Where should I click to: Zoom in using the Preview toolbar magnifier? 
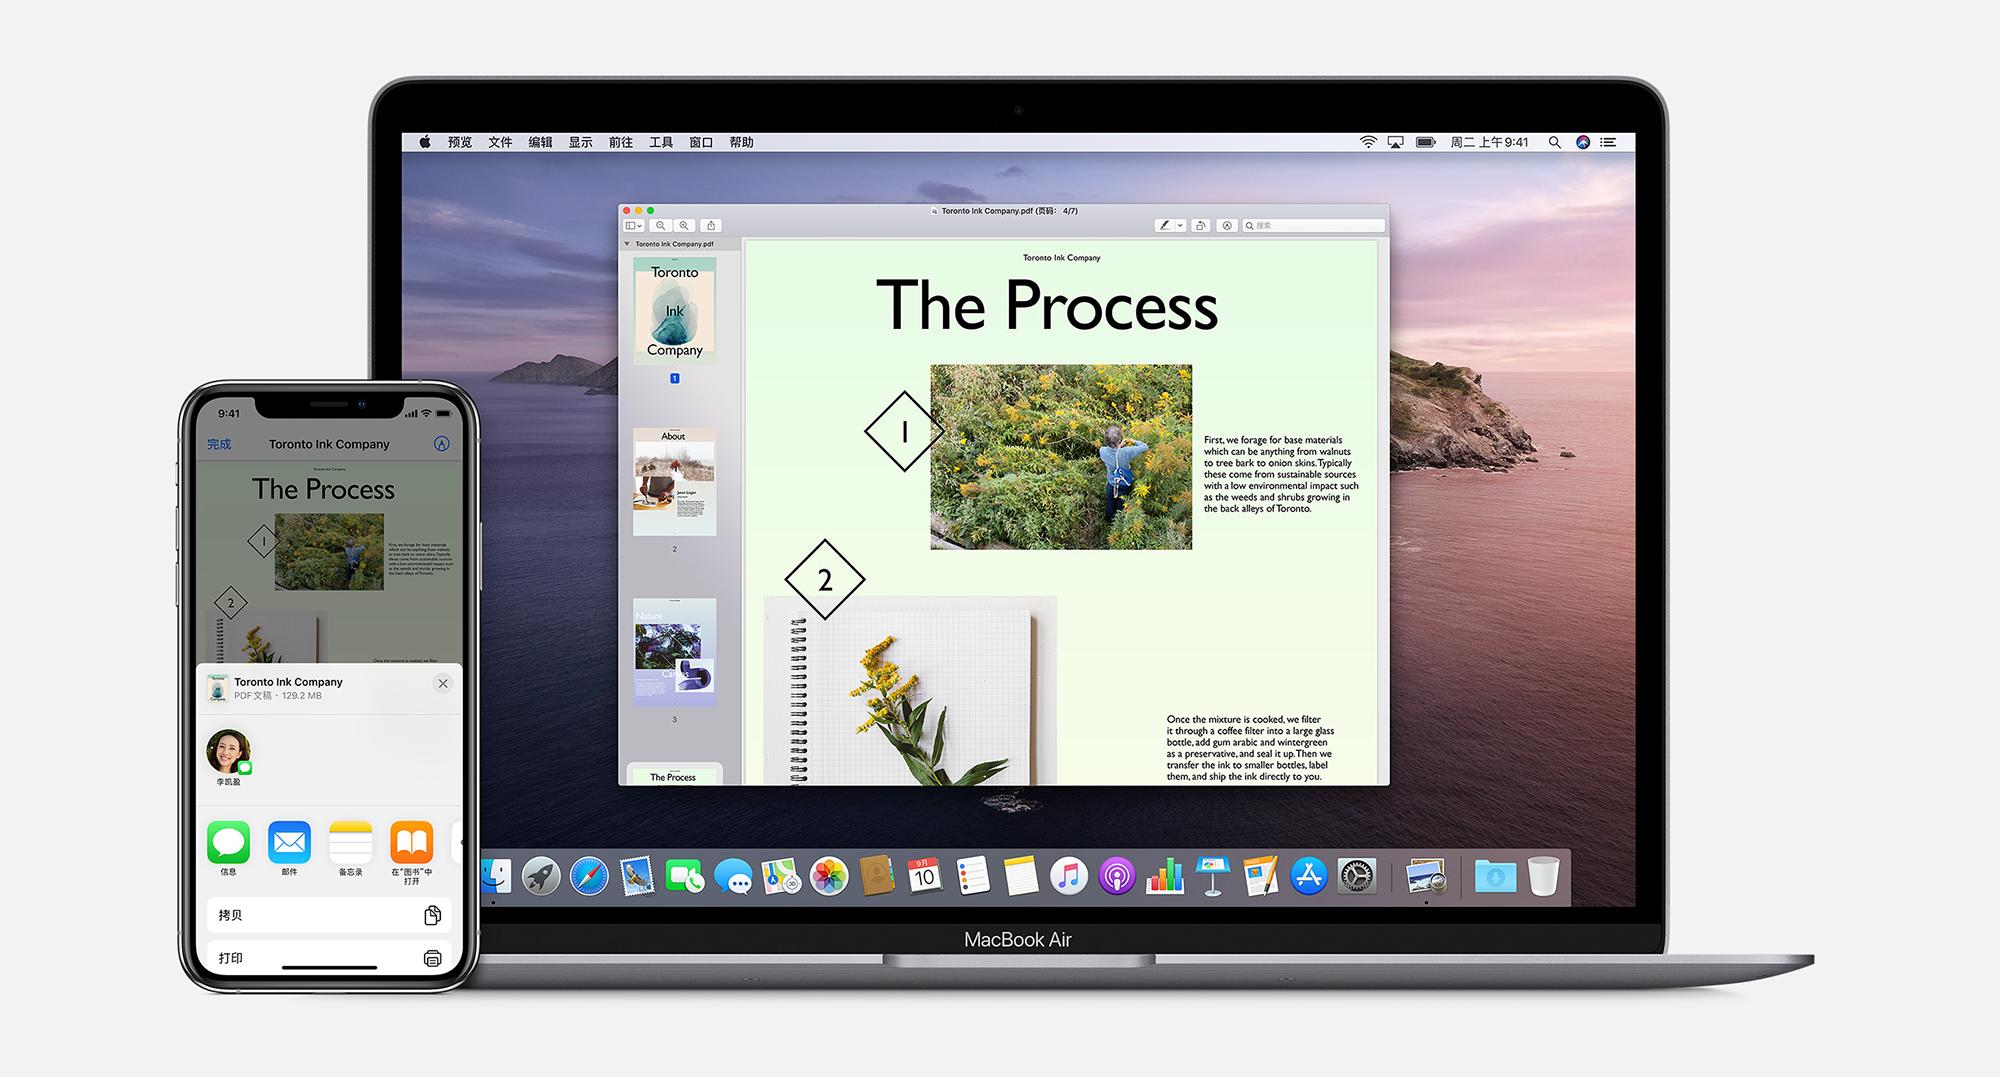(x=684, y=226)
